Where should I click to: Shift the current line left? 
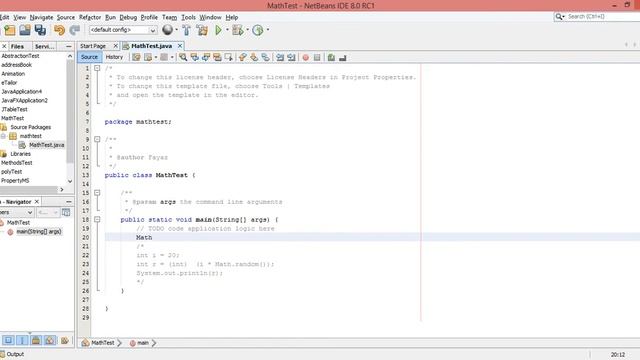click(280, 57)
